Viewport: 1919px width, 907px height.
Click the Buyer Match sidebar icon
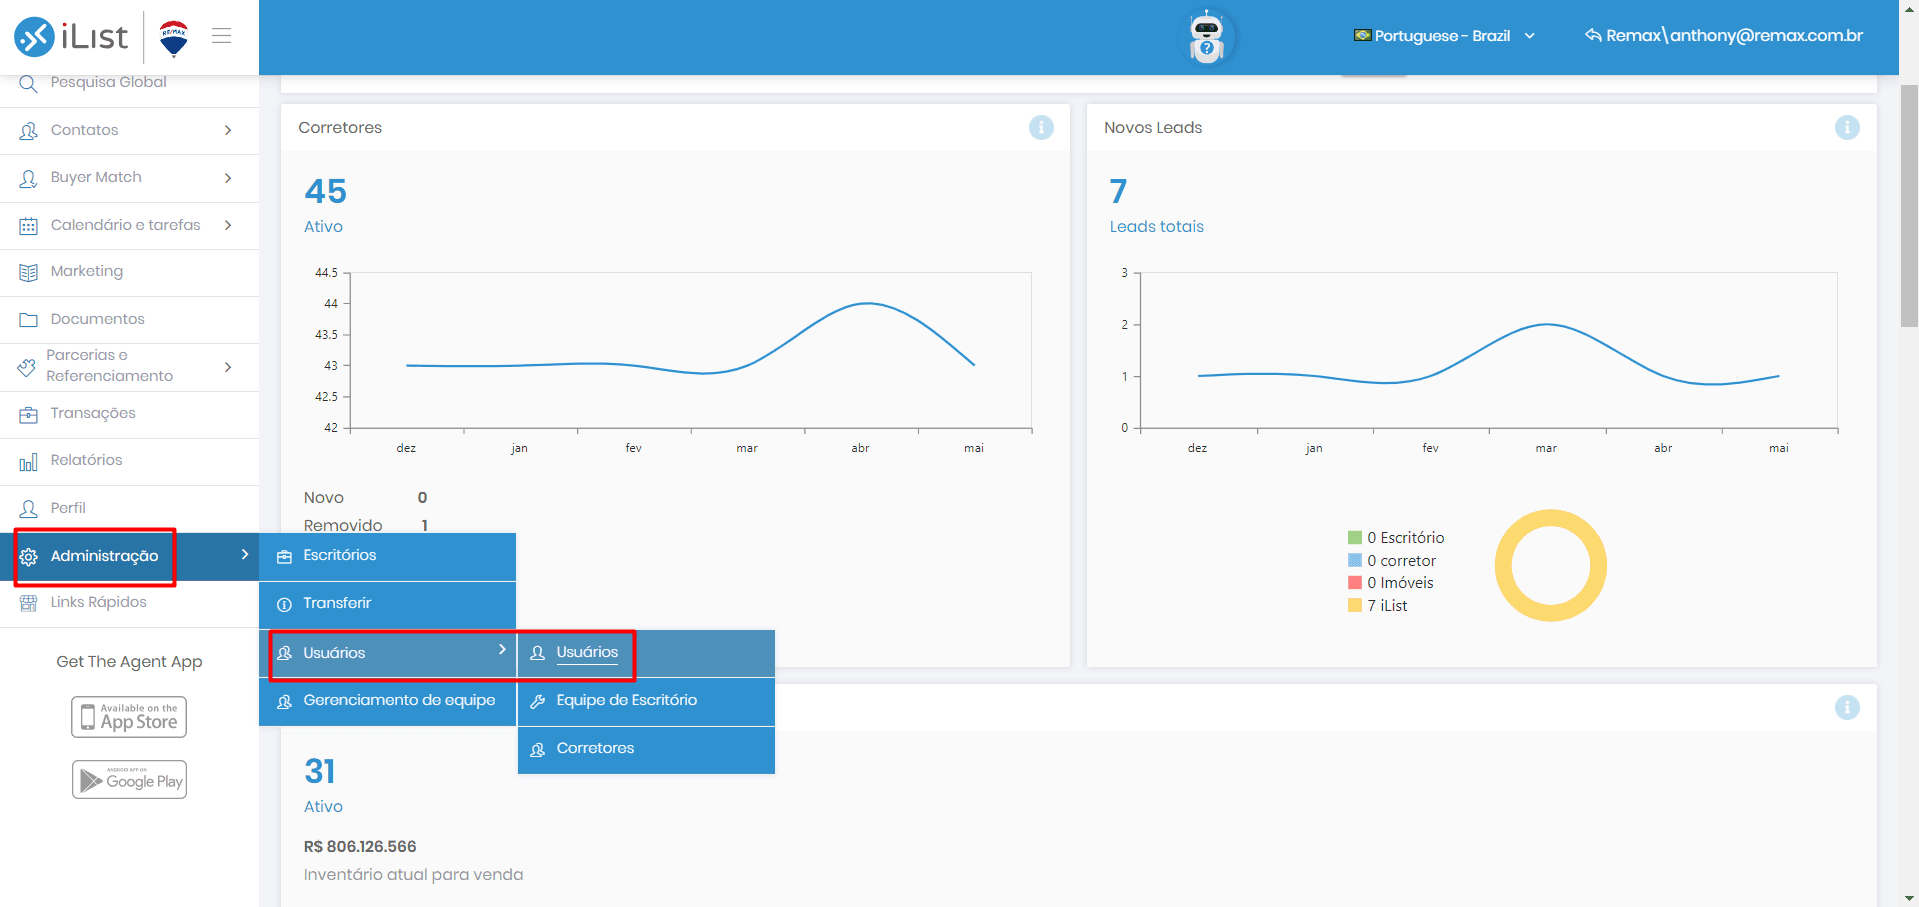click(28, 178)
